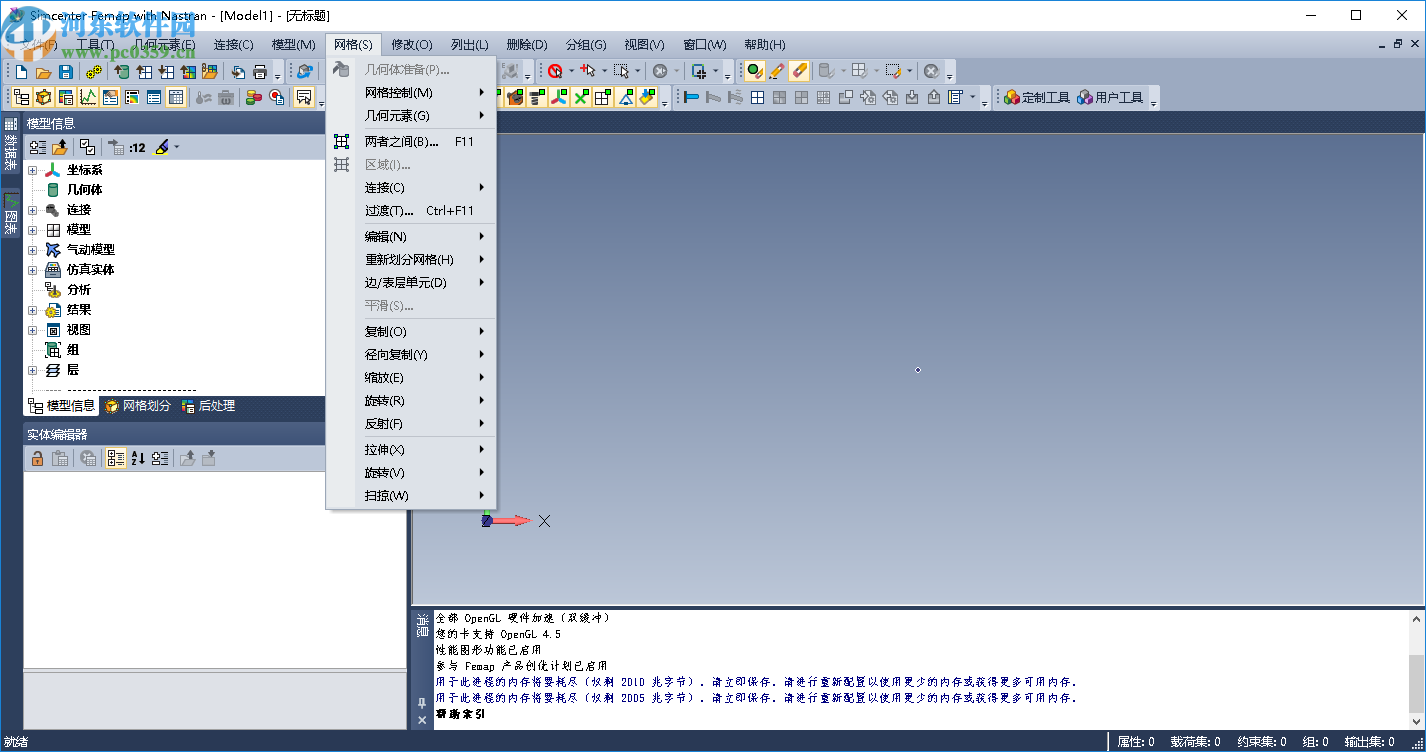Choose 复制(O) from the open mesh menu
1426x752 pixels.
(x=385, y=331)
